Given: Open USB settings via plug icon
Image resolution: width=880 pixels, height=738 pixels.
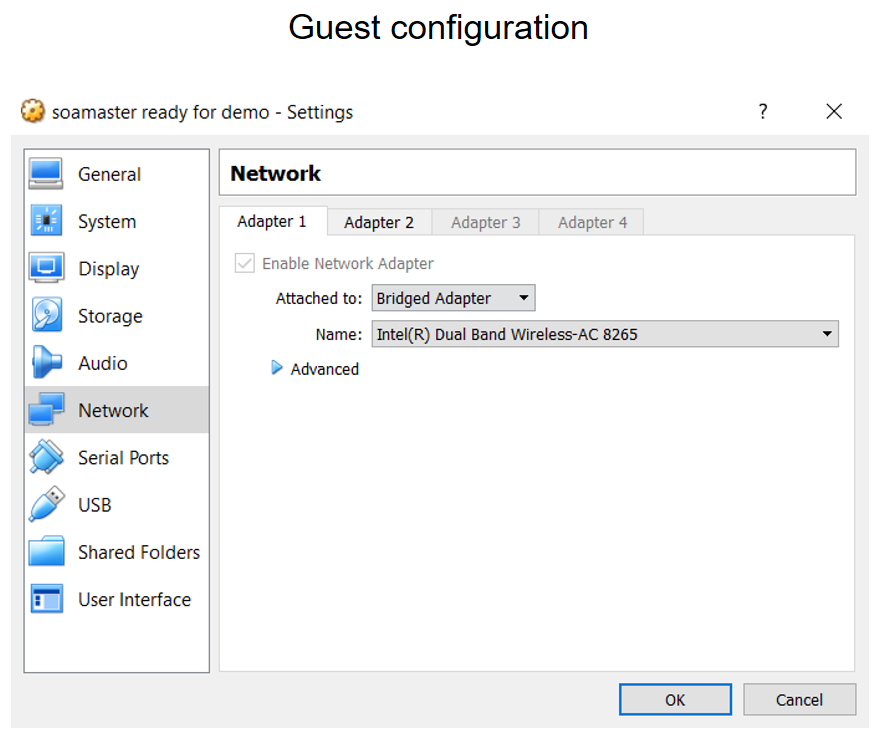Looking at the screenshot, I should coord(46,505).
